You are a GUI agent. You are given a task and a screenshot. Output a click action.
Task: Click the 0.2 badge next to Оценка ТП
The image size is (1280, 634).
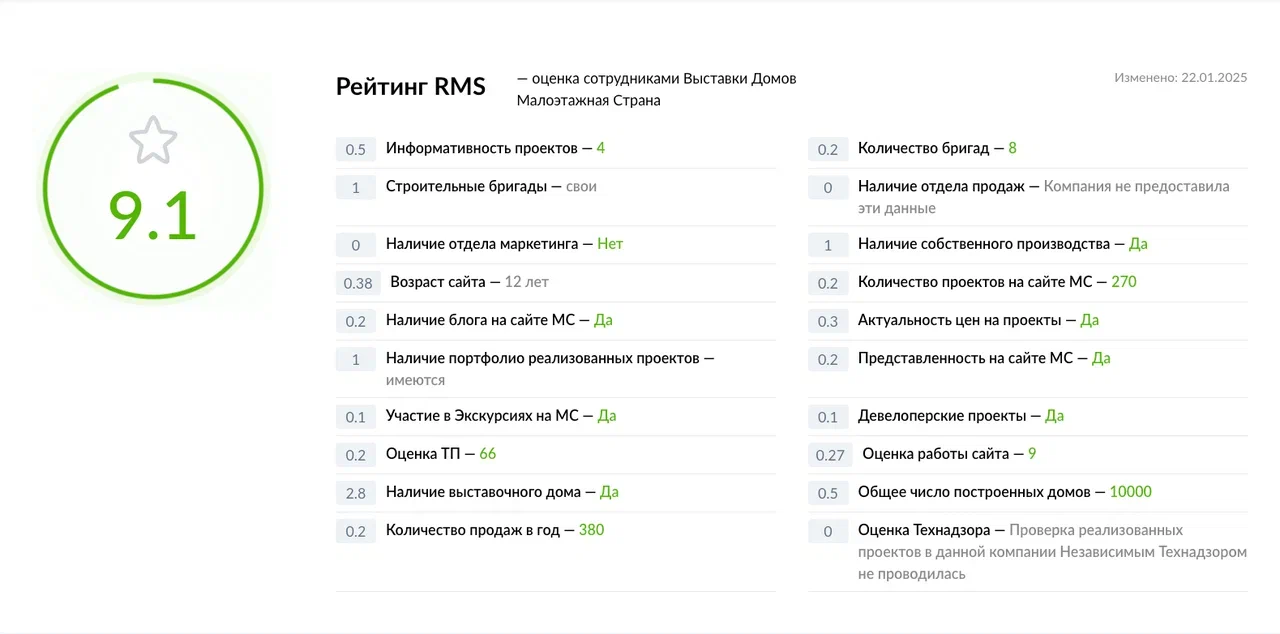tap(356, 455)
